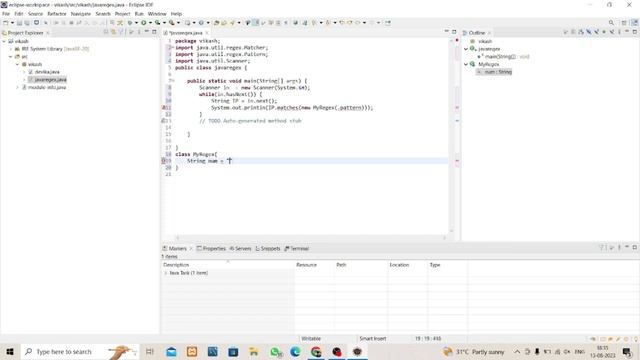Image resolution: width=640 pixels, height=360 pixels.
Task: Click the New Java Class toolbar icon
Action: point(201,23)
